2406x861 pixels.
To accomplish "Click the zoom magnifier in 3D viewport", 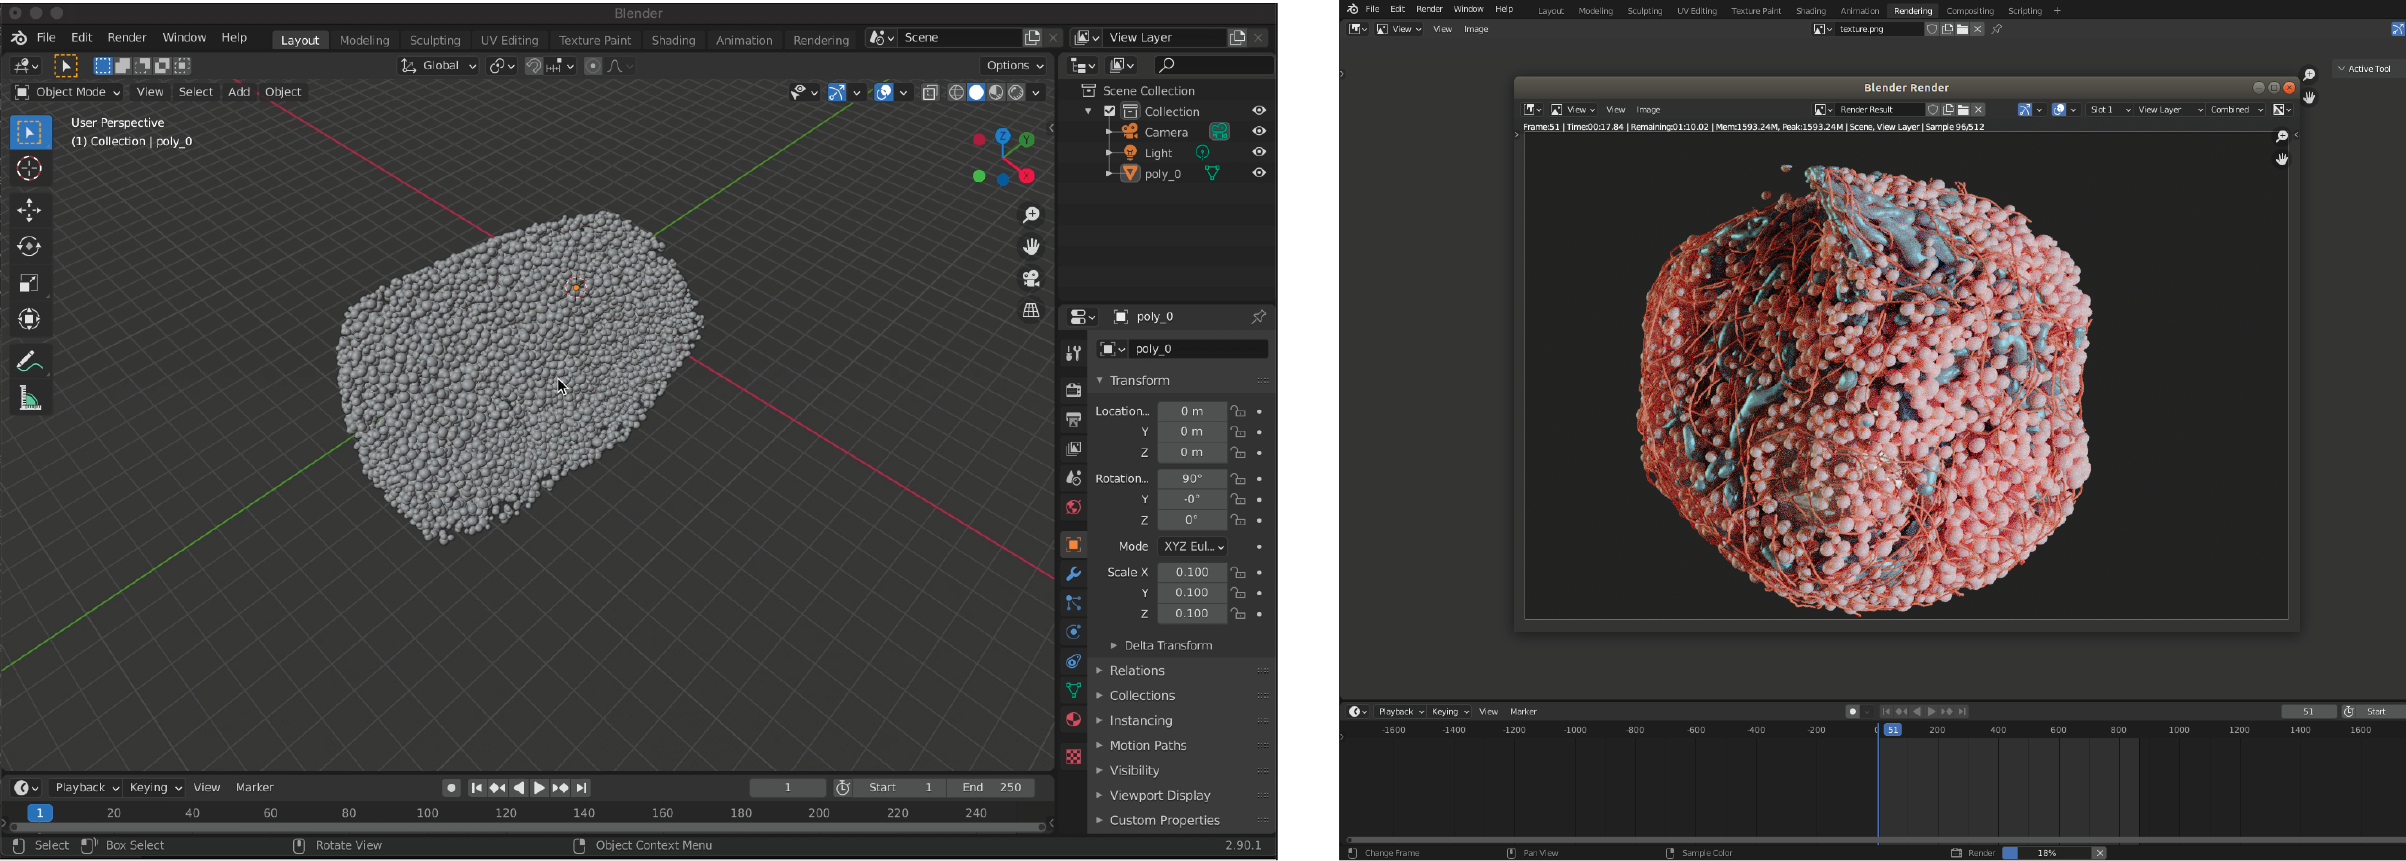I will [1031, 215].
